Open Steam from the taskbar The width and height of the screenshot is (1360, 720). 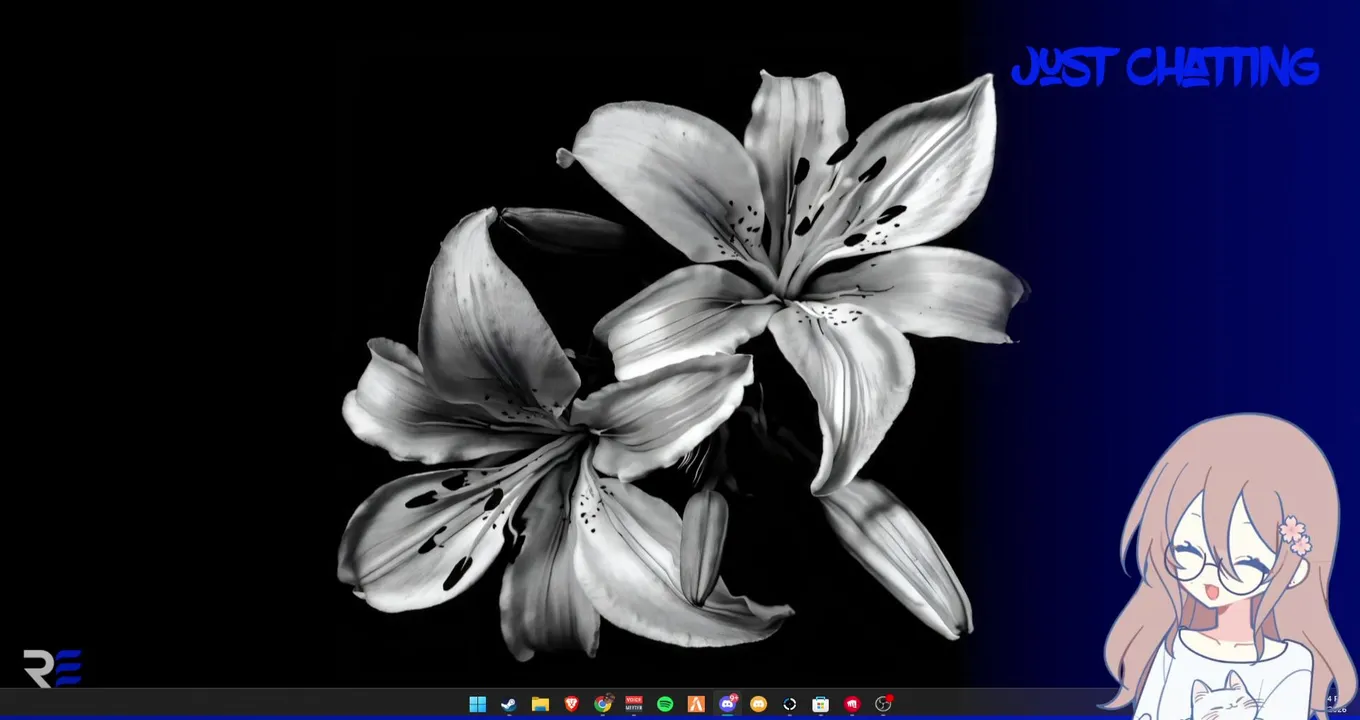point(508,704)
